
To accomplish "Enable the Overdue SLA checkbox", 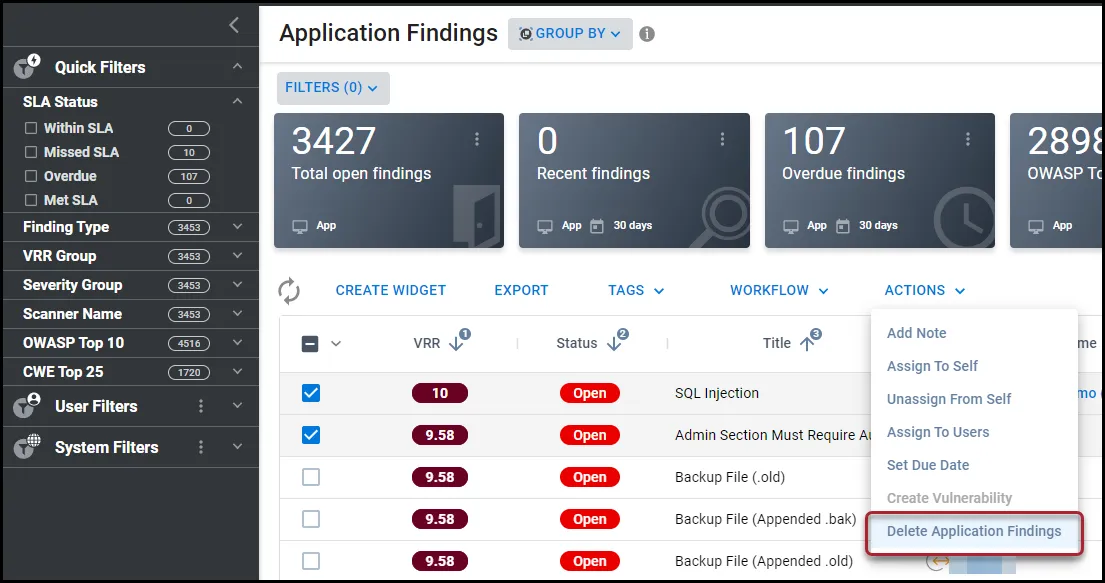I will click(31, 176).
